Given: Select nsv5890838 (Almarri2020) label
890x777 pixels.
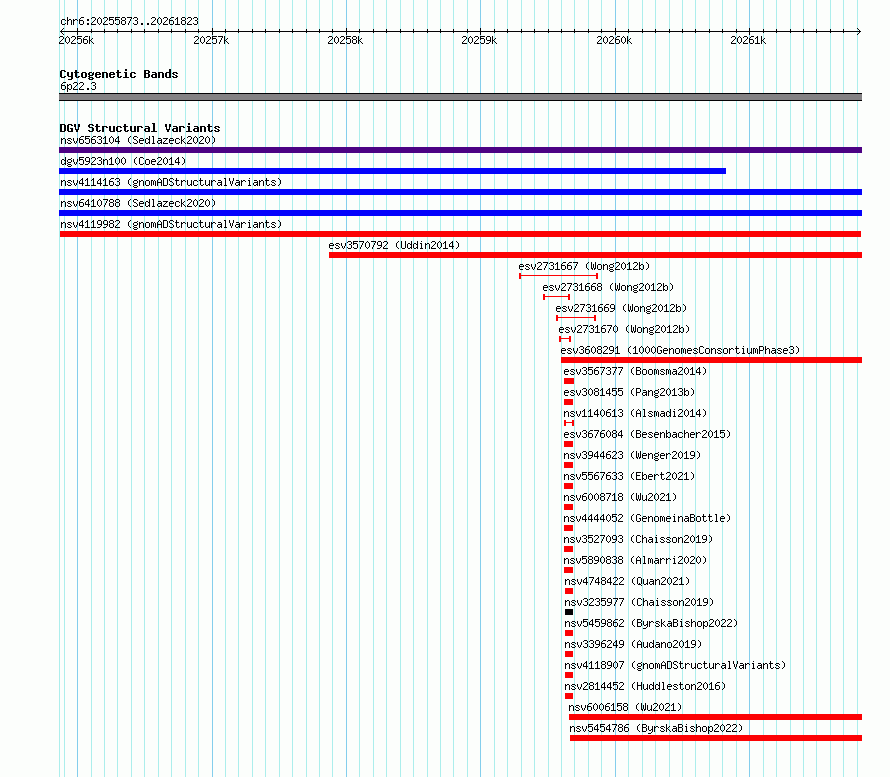Looking at the screenshot, I should [635, 560].
